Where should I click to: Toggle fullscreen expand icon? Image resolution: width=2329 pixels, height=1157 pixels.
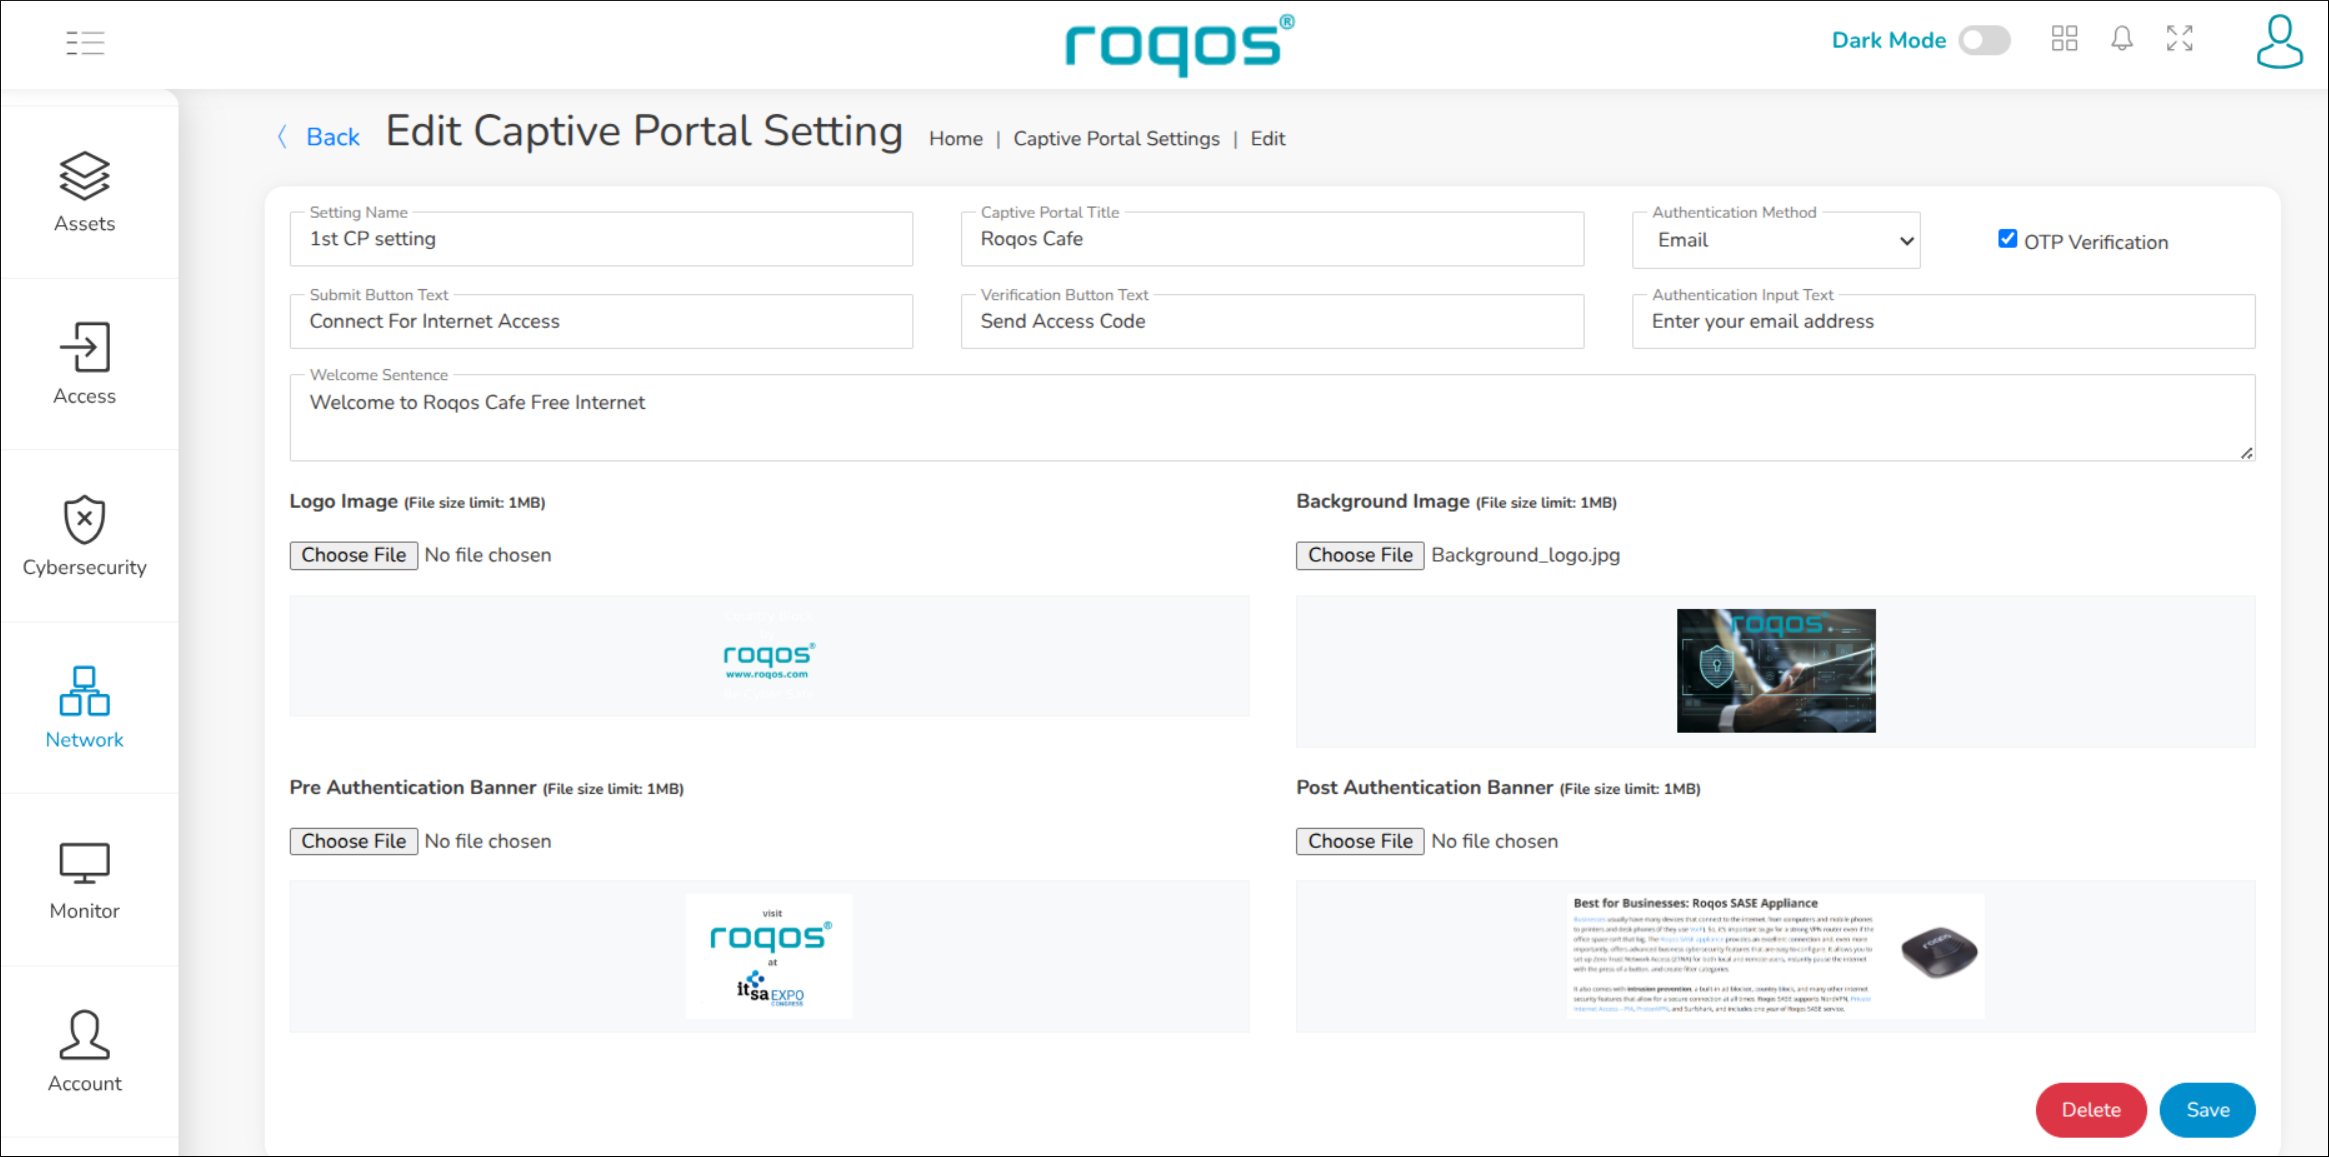pos(2179,39)
